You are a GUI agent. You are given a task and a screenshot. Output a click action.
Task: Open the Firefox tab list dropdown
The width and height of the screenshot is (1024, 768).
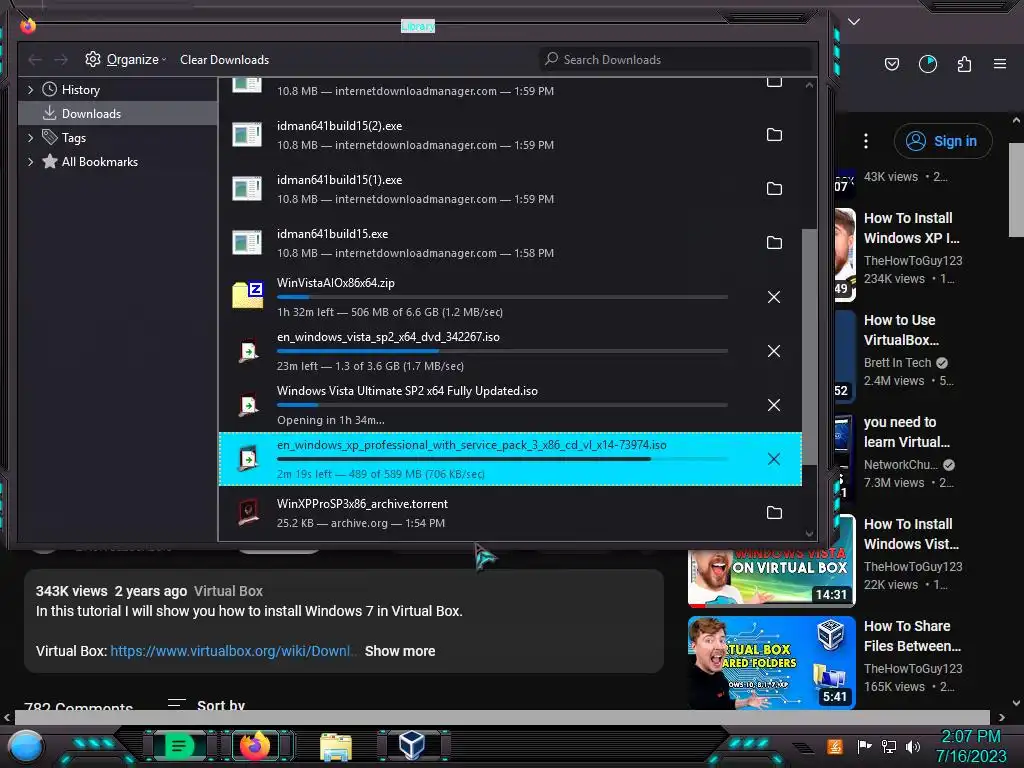(854, 22)
